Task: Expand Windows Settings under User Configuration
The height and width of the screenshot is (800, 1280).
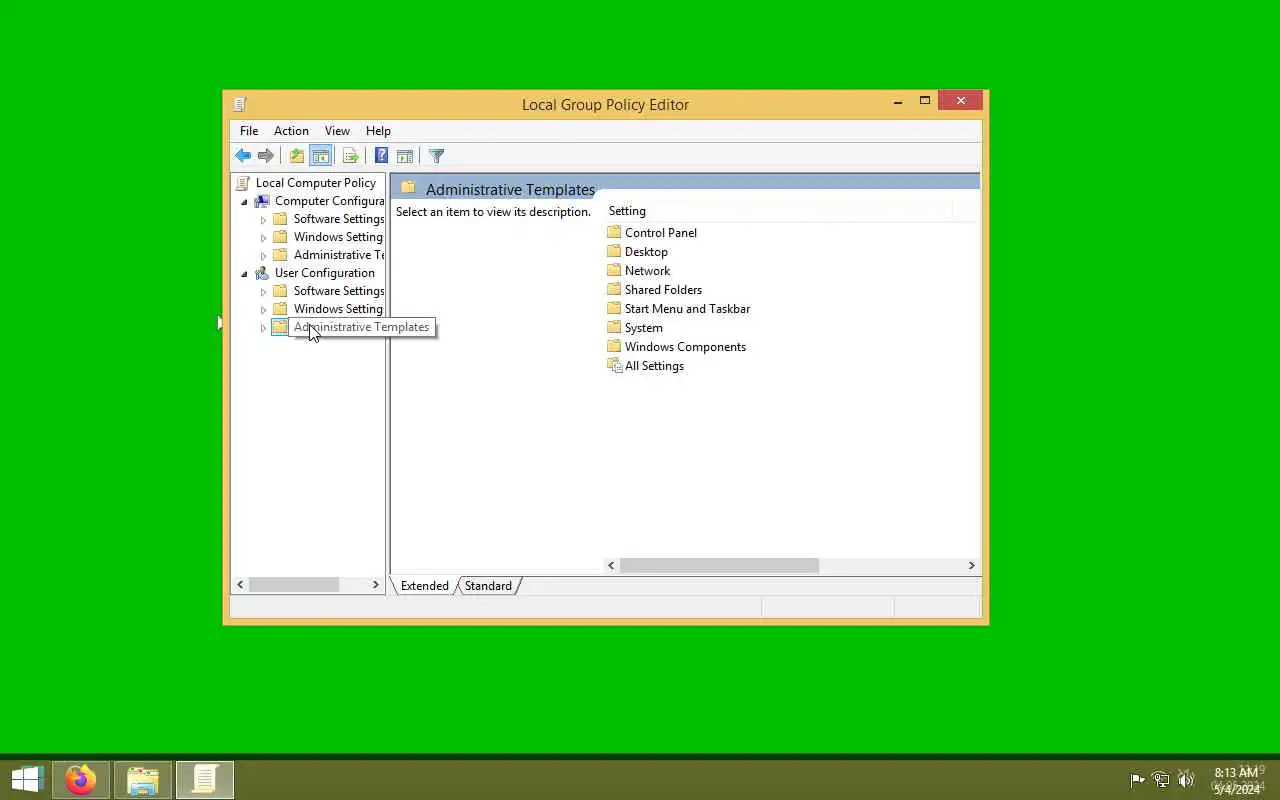Action: (x=263, y=310)
